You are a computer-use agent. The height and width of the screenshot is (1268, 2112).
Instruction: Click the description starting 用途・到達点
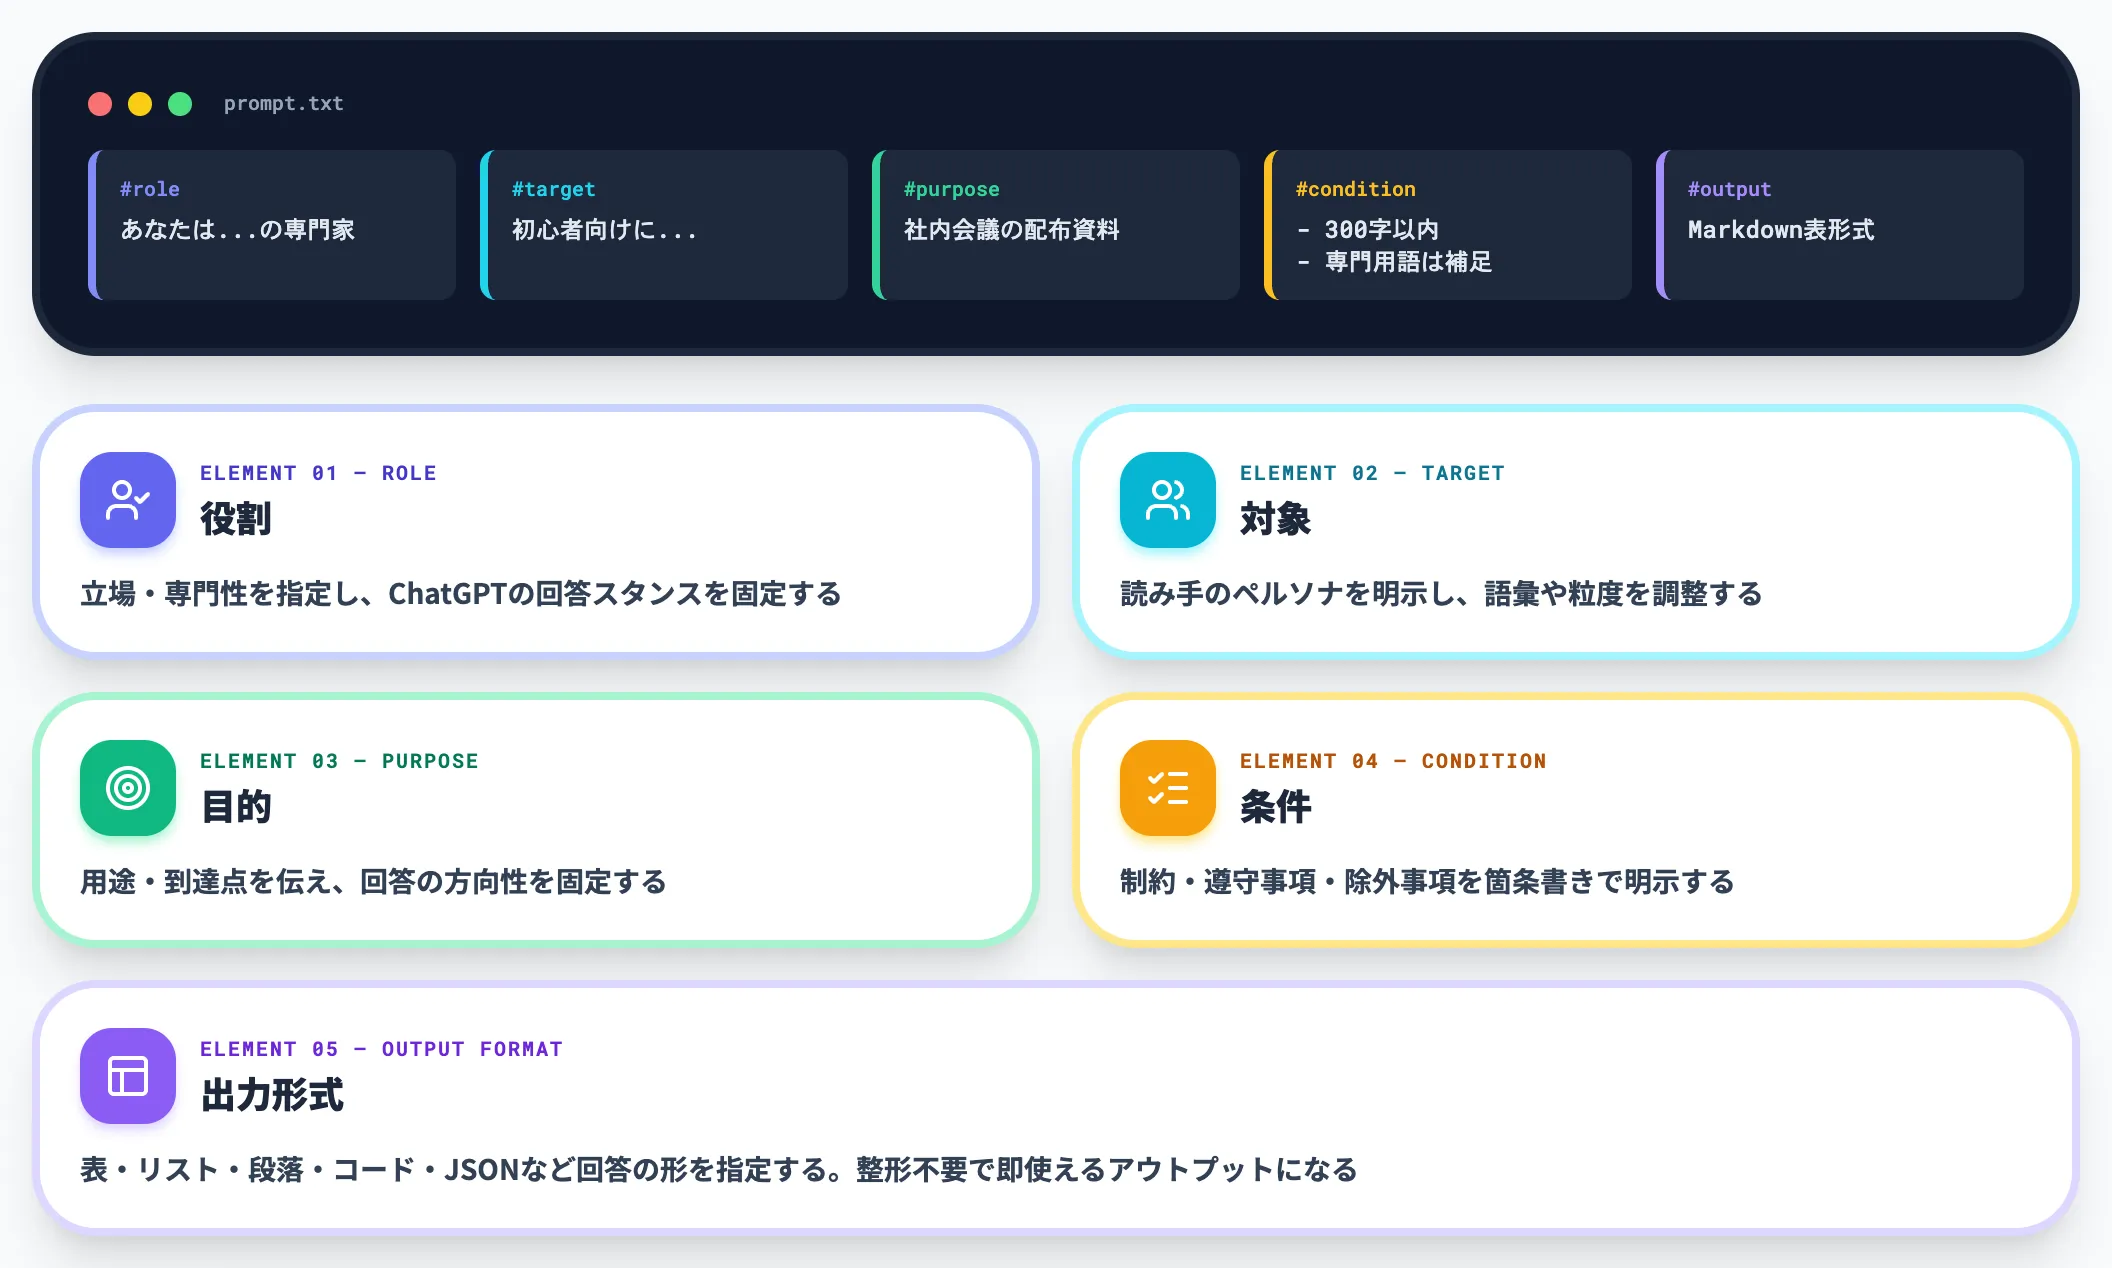373,882
